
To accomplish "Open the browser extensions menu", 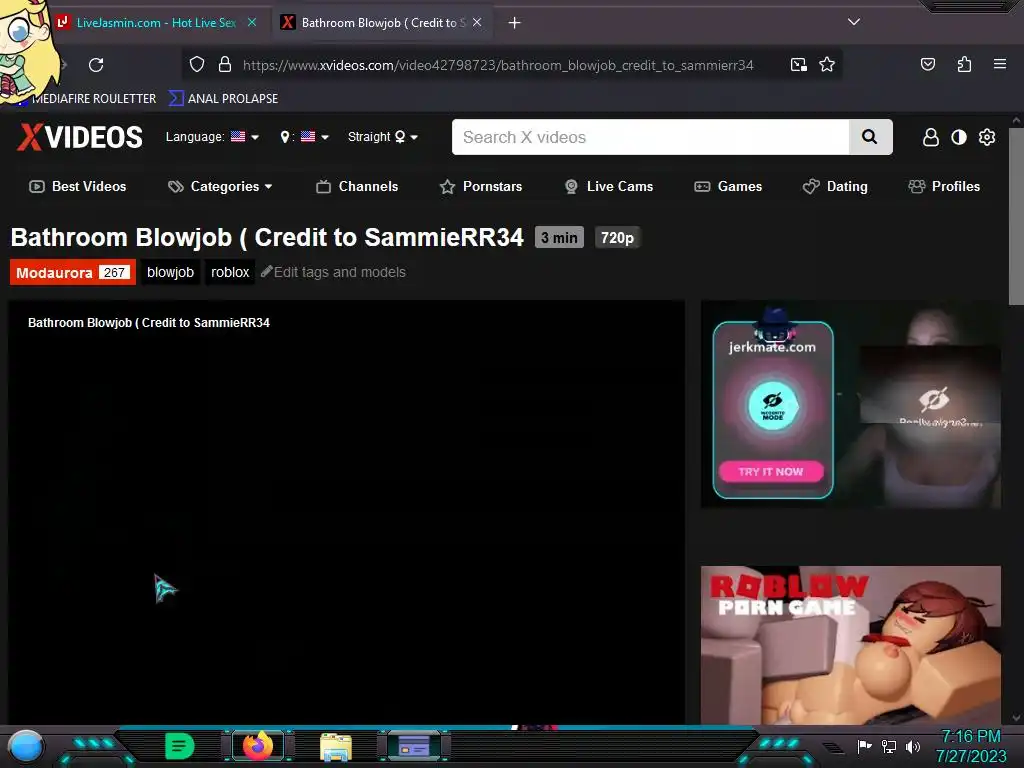I will (x=964, y=64).
